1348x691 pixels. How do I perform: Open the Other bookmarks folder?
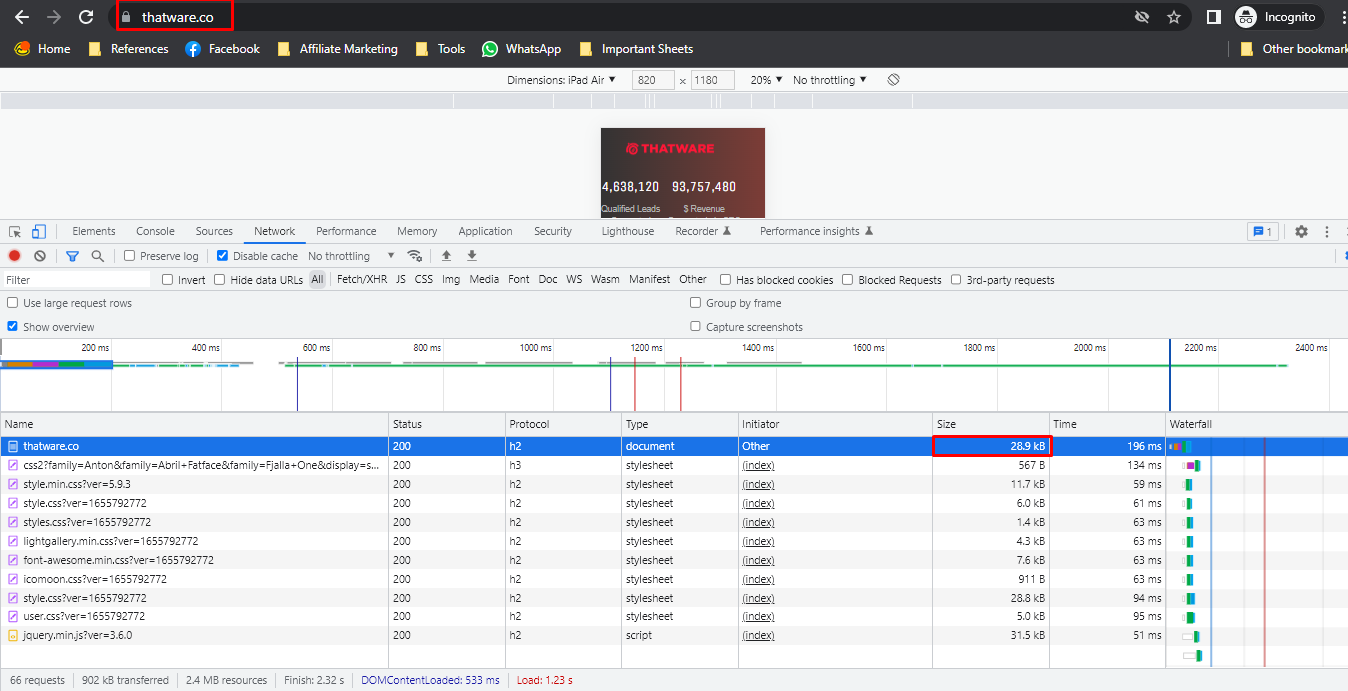1293,49
